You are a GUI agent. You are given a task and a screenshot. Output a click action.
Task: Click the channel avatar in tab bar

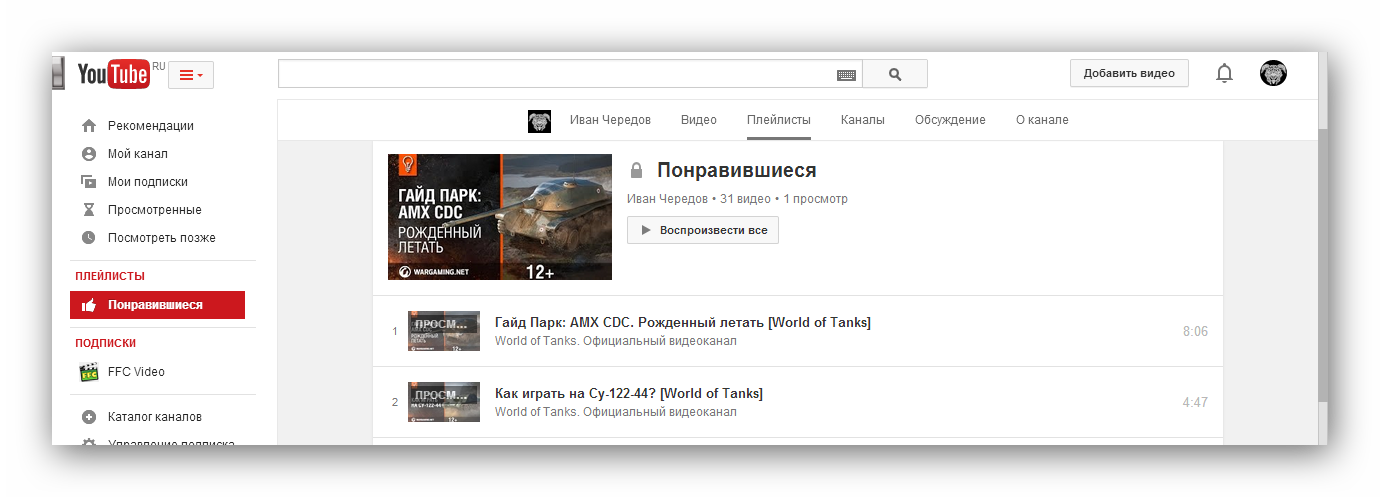pyautogui.click(x=540, y=121)
